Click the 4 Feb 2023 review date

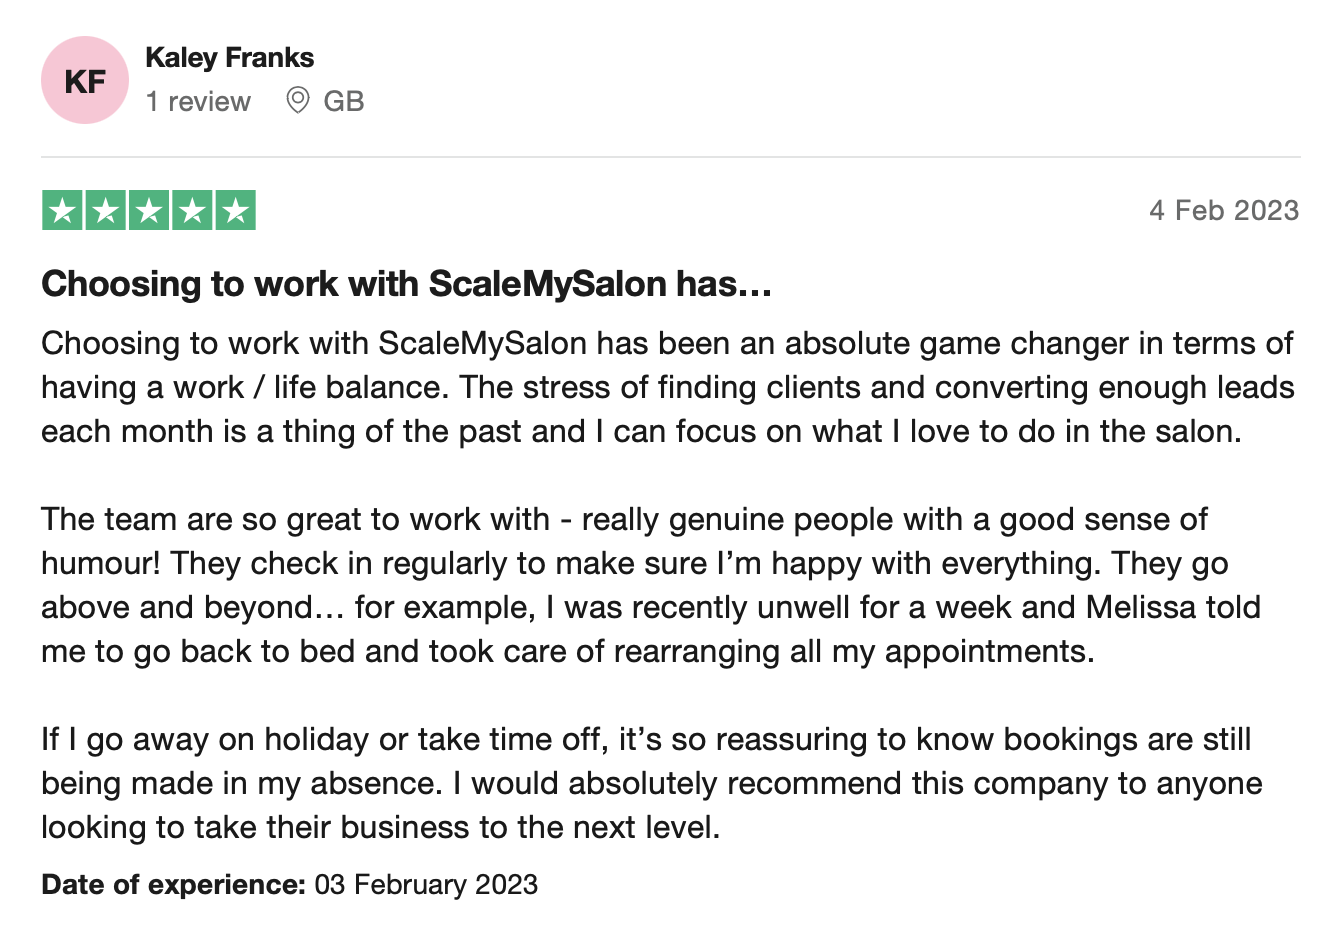click(x=1224, y=210)
